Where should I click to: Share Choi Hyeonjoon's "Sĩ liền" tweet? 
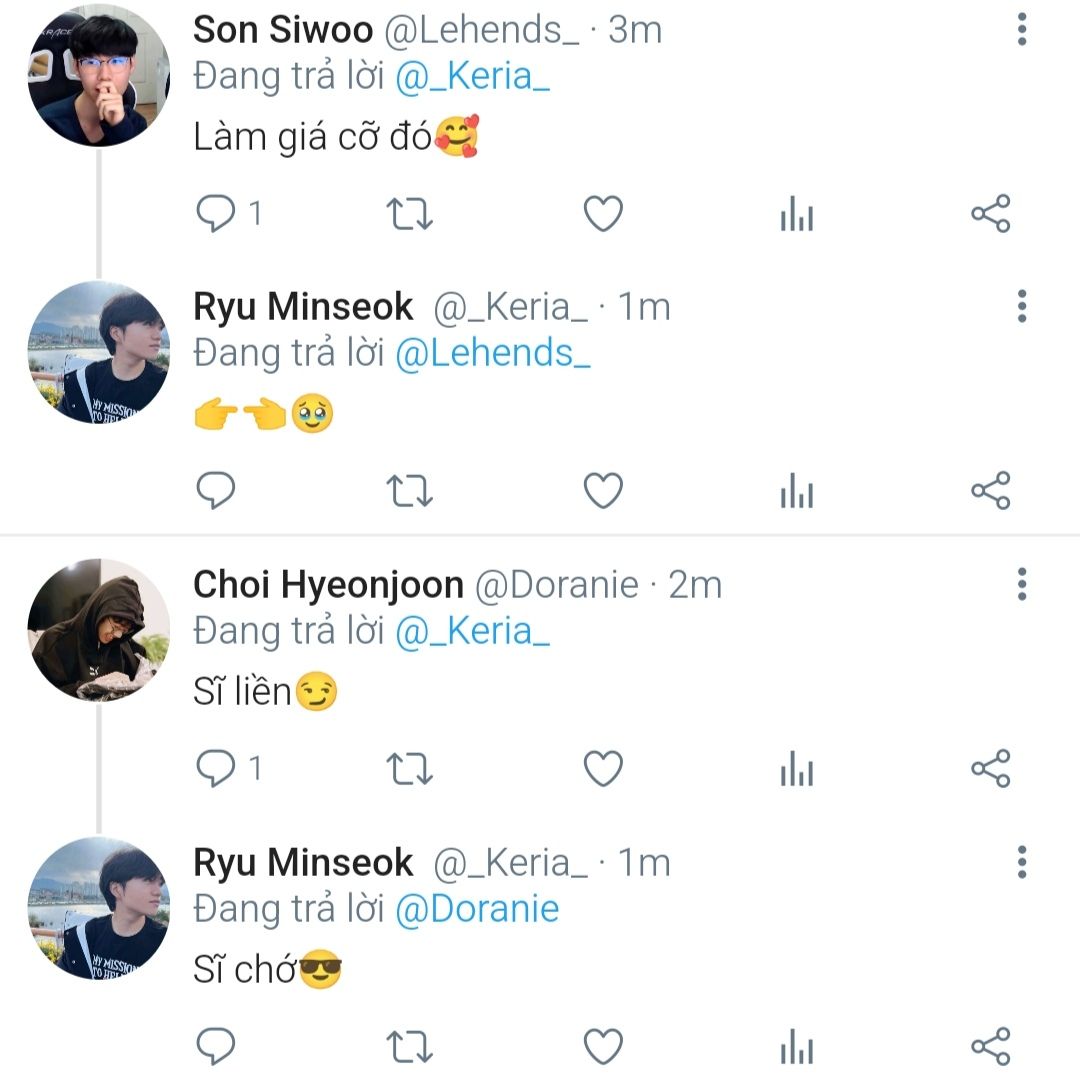pos(991,768)
